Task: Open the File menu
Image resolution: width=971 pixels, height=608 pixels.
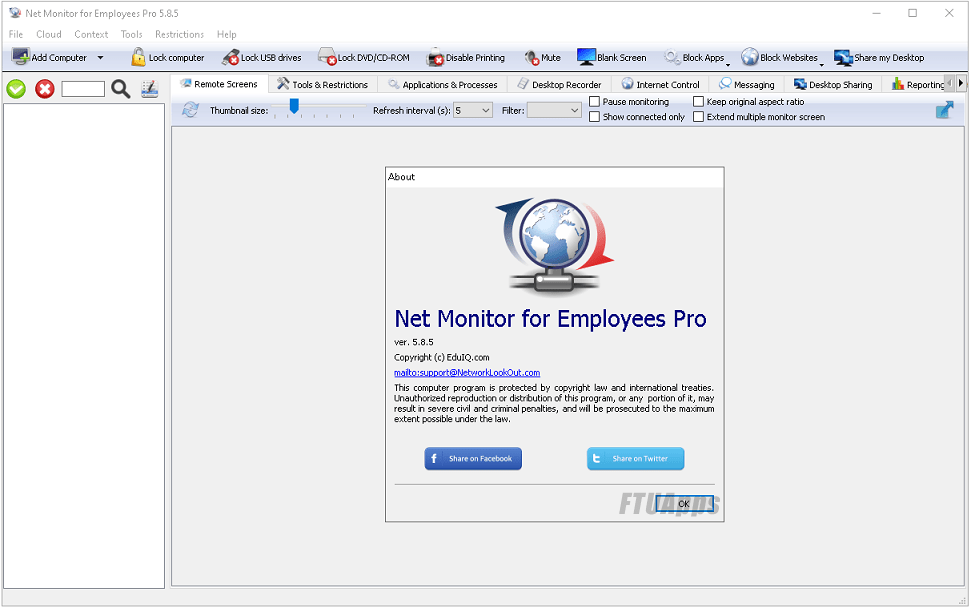Action: [16, 34]
